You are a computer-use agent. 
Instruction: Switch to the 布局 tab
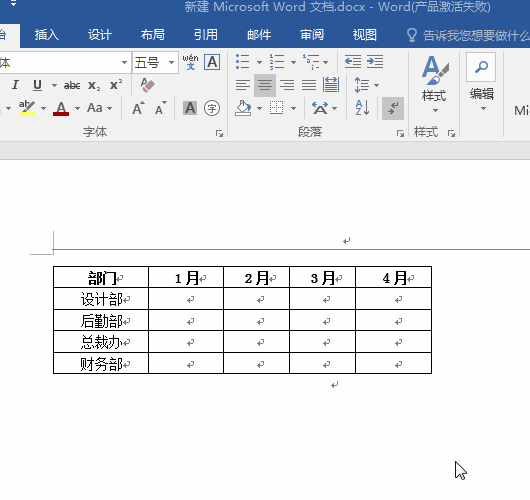[153, 35]
